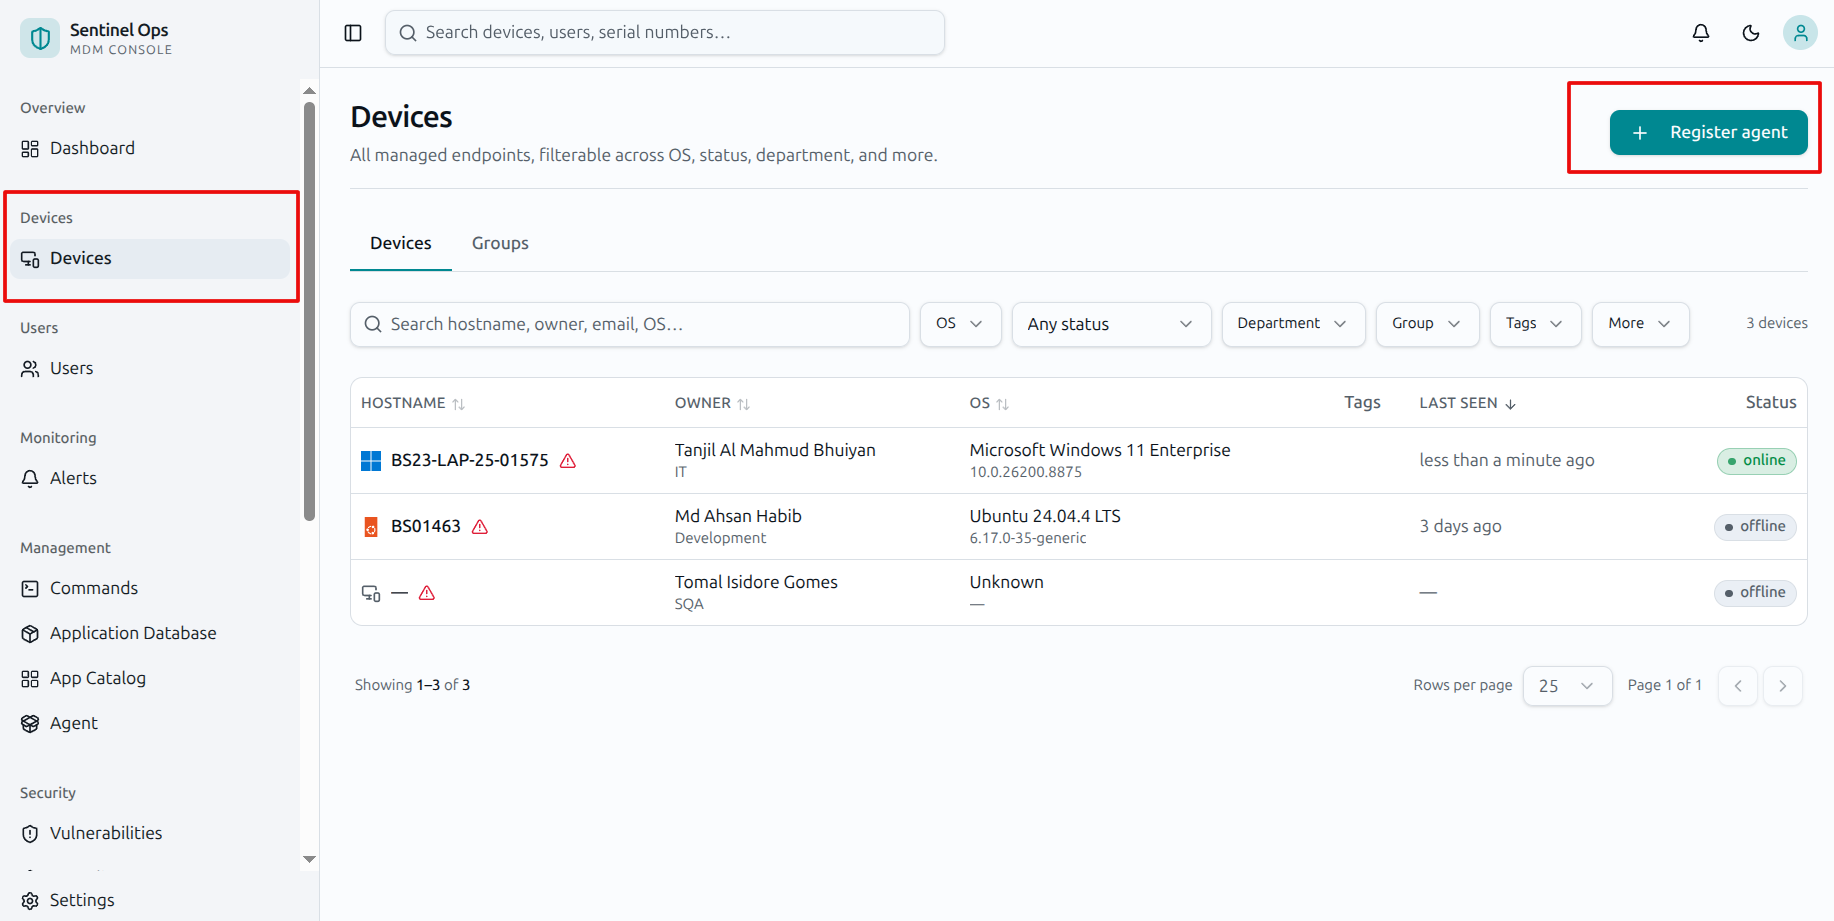Open Dashboard in the sidebar
Image resolution: width=1834 pixels, height=921 pixels.
point(150,148)
